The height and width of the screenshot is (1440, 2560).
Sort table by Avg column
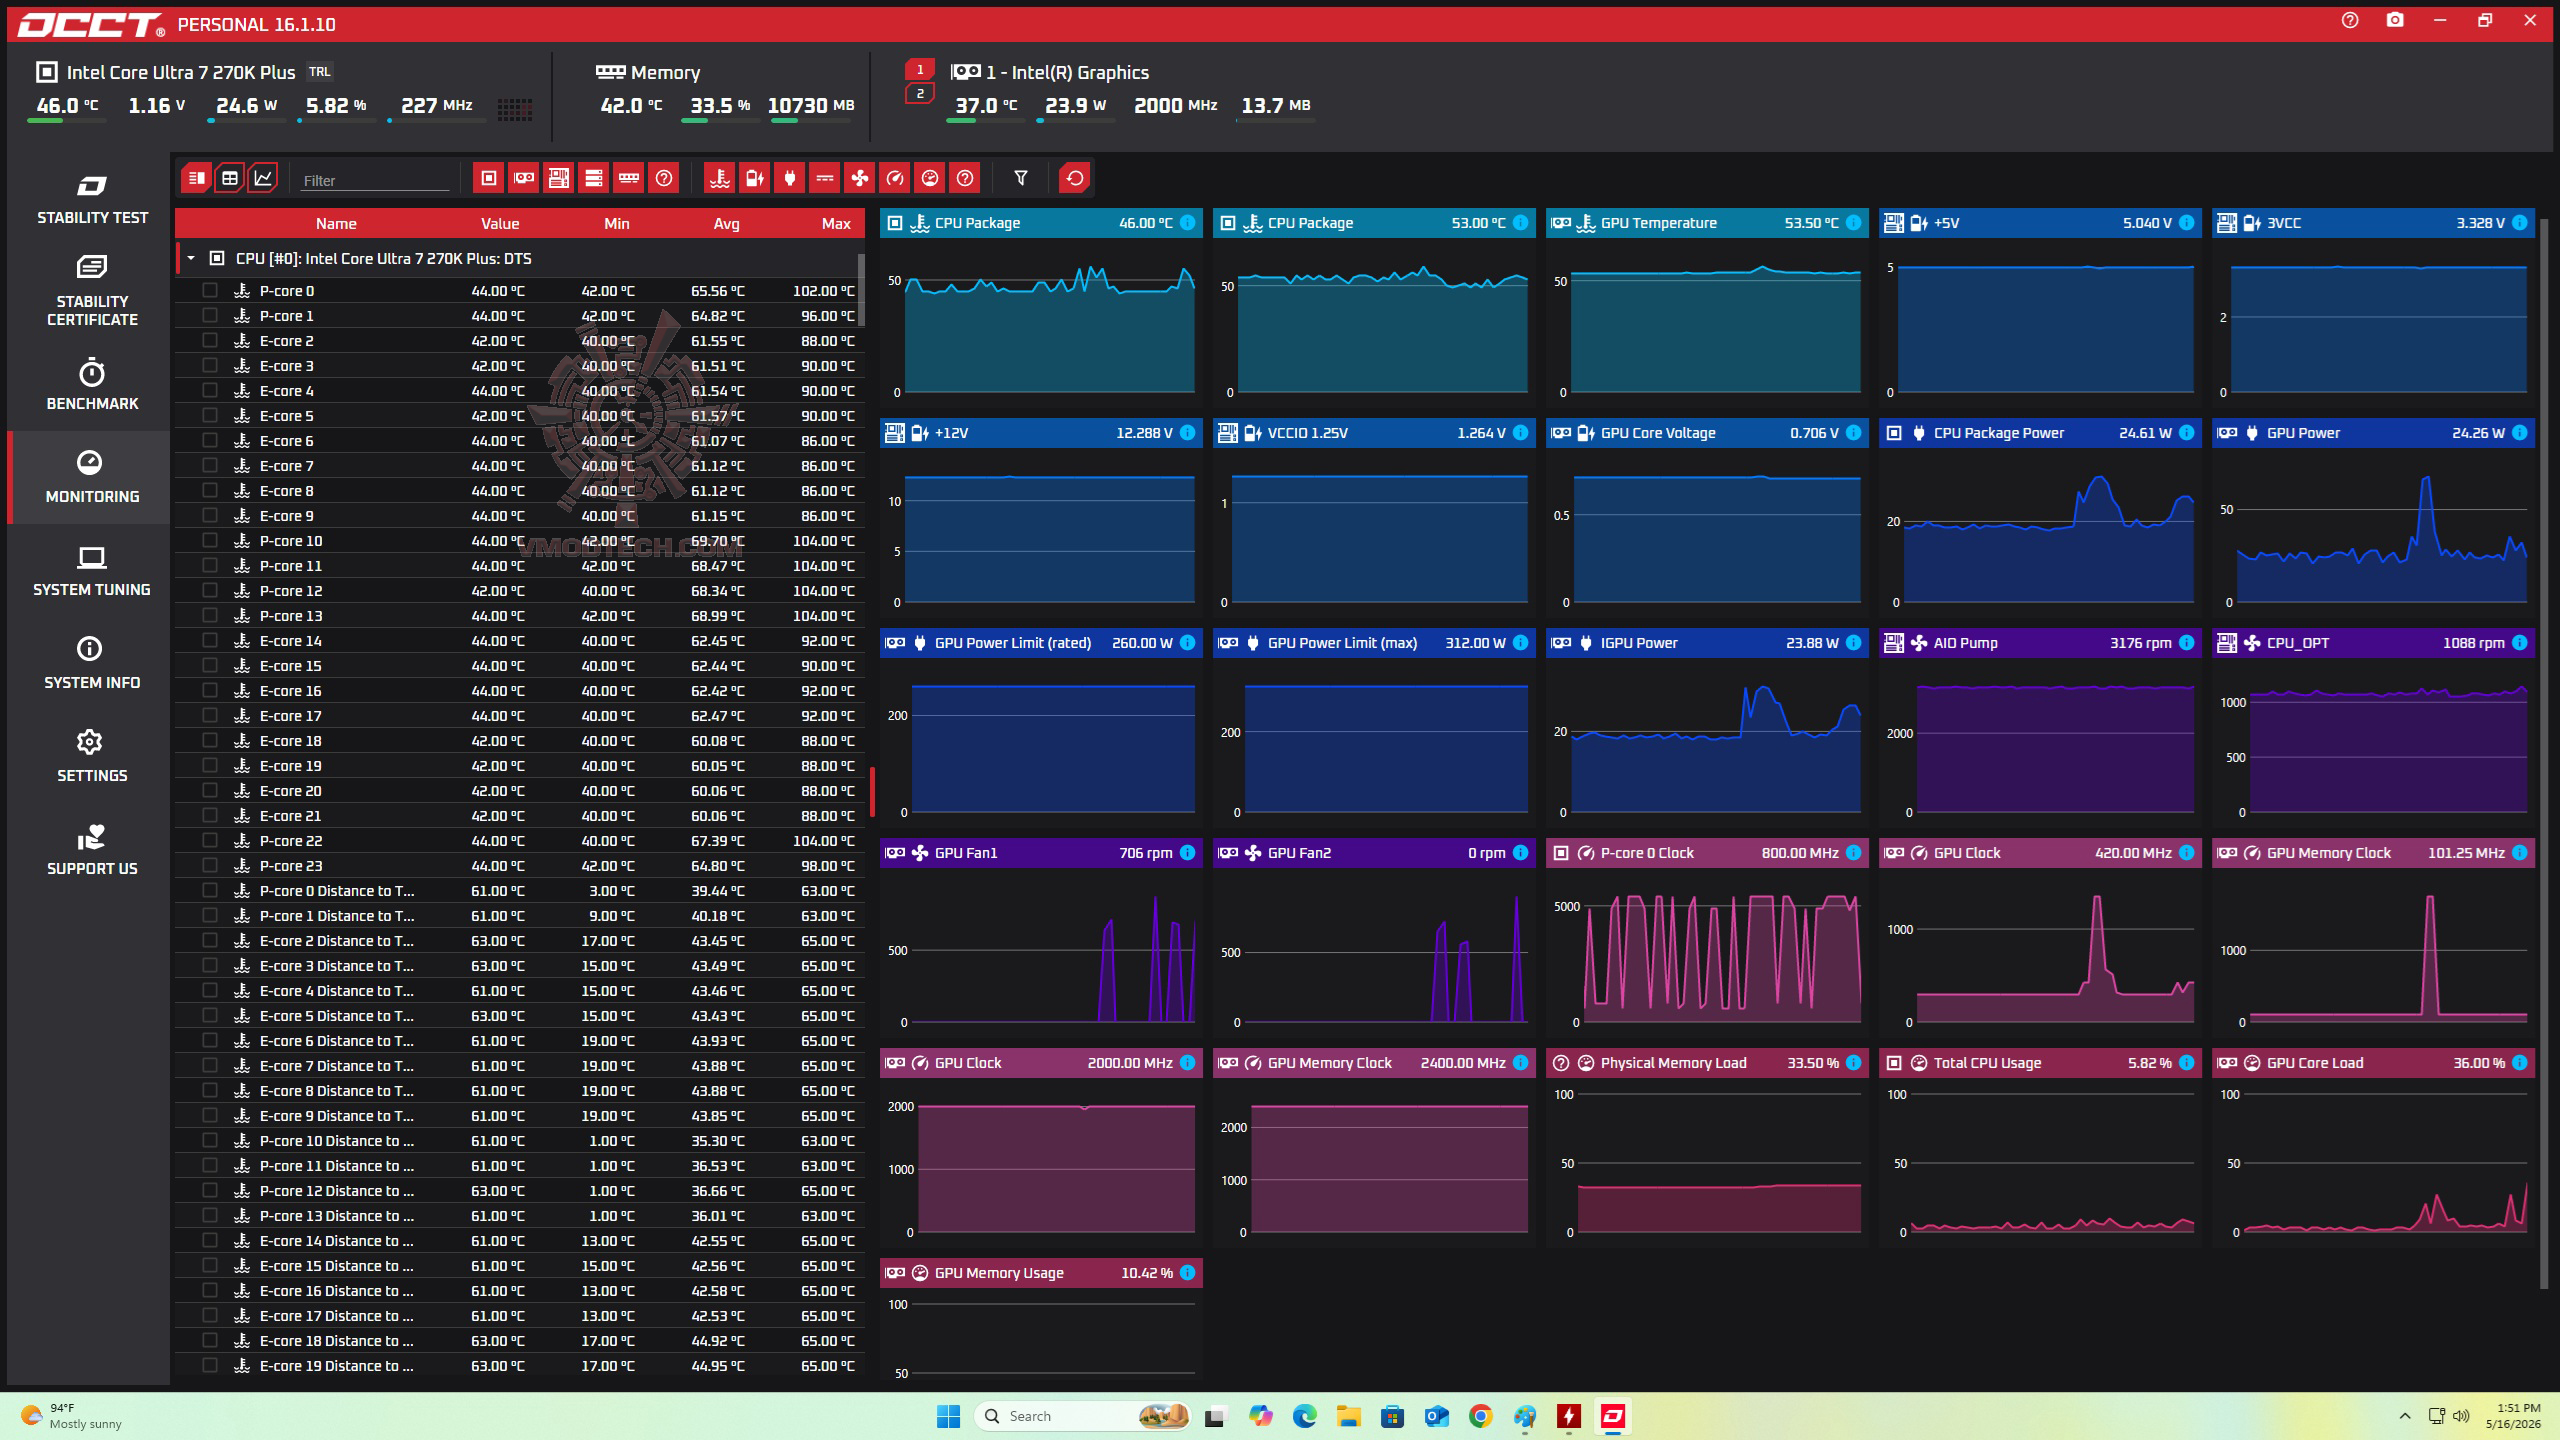[727, 223]
